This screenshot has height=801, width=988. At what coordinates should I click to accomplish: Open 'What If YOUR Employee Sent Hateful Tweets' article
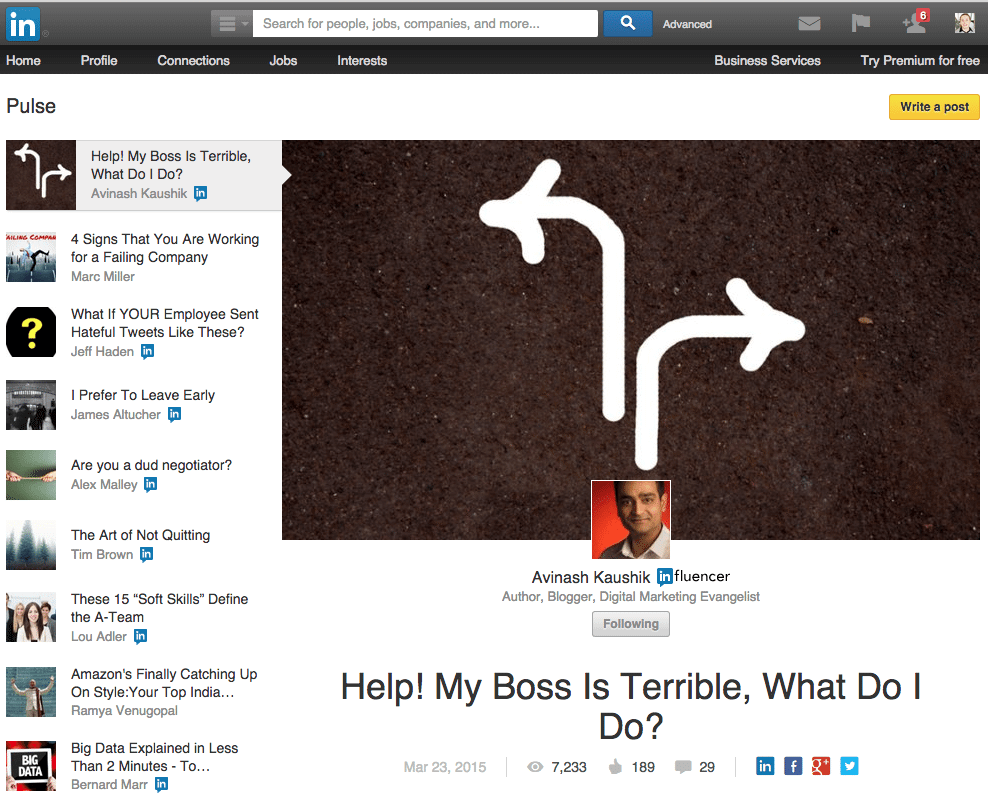click(164, 323)
